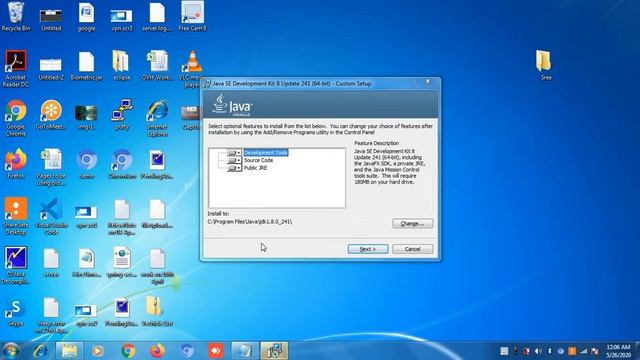The height and width of the screenshot is (360, 640).
Task: Select the Chromium desktop shortcut
Action: [x=122, y=164]
